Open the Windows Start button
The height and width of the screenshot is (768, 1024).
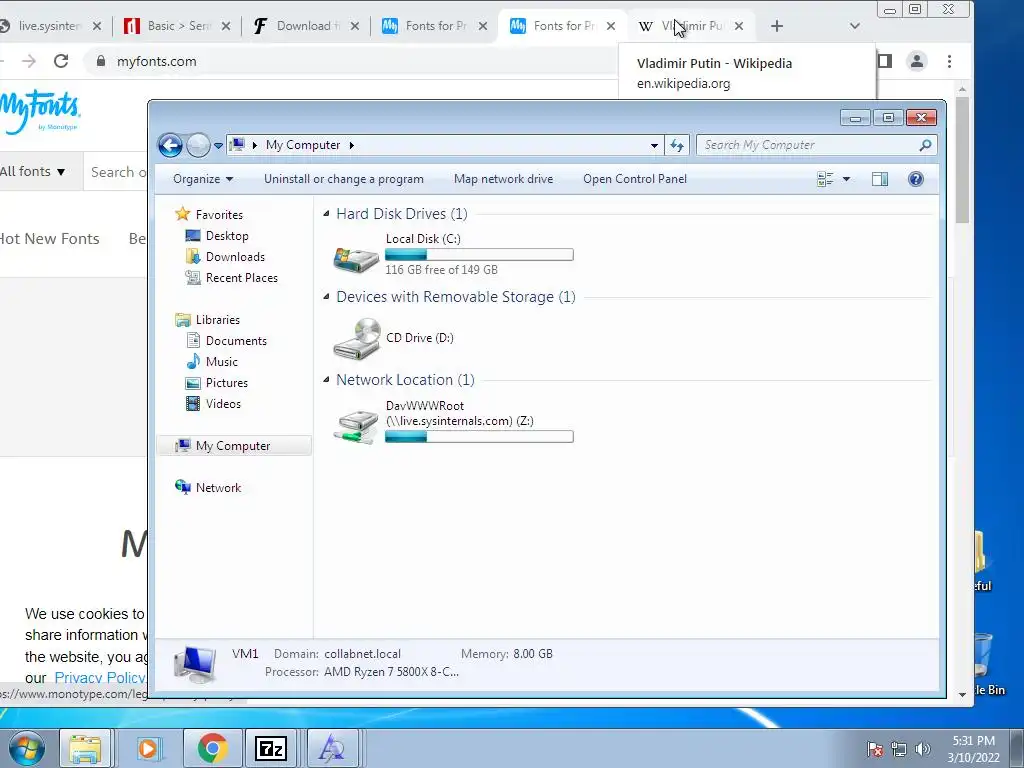click(x=26, y=748)
